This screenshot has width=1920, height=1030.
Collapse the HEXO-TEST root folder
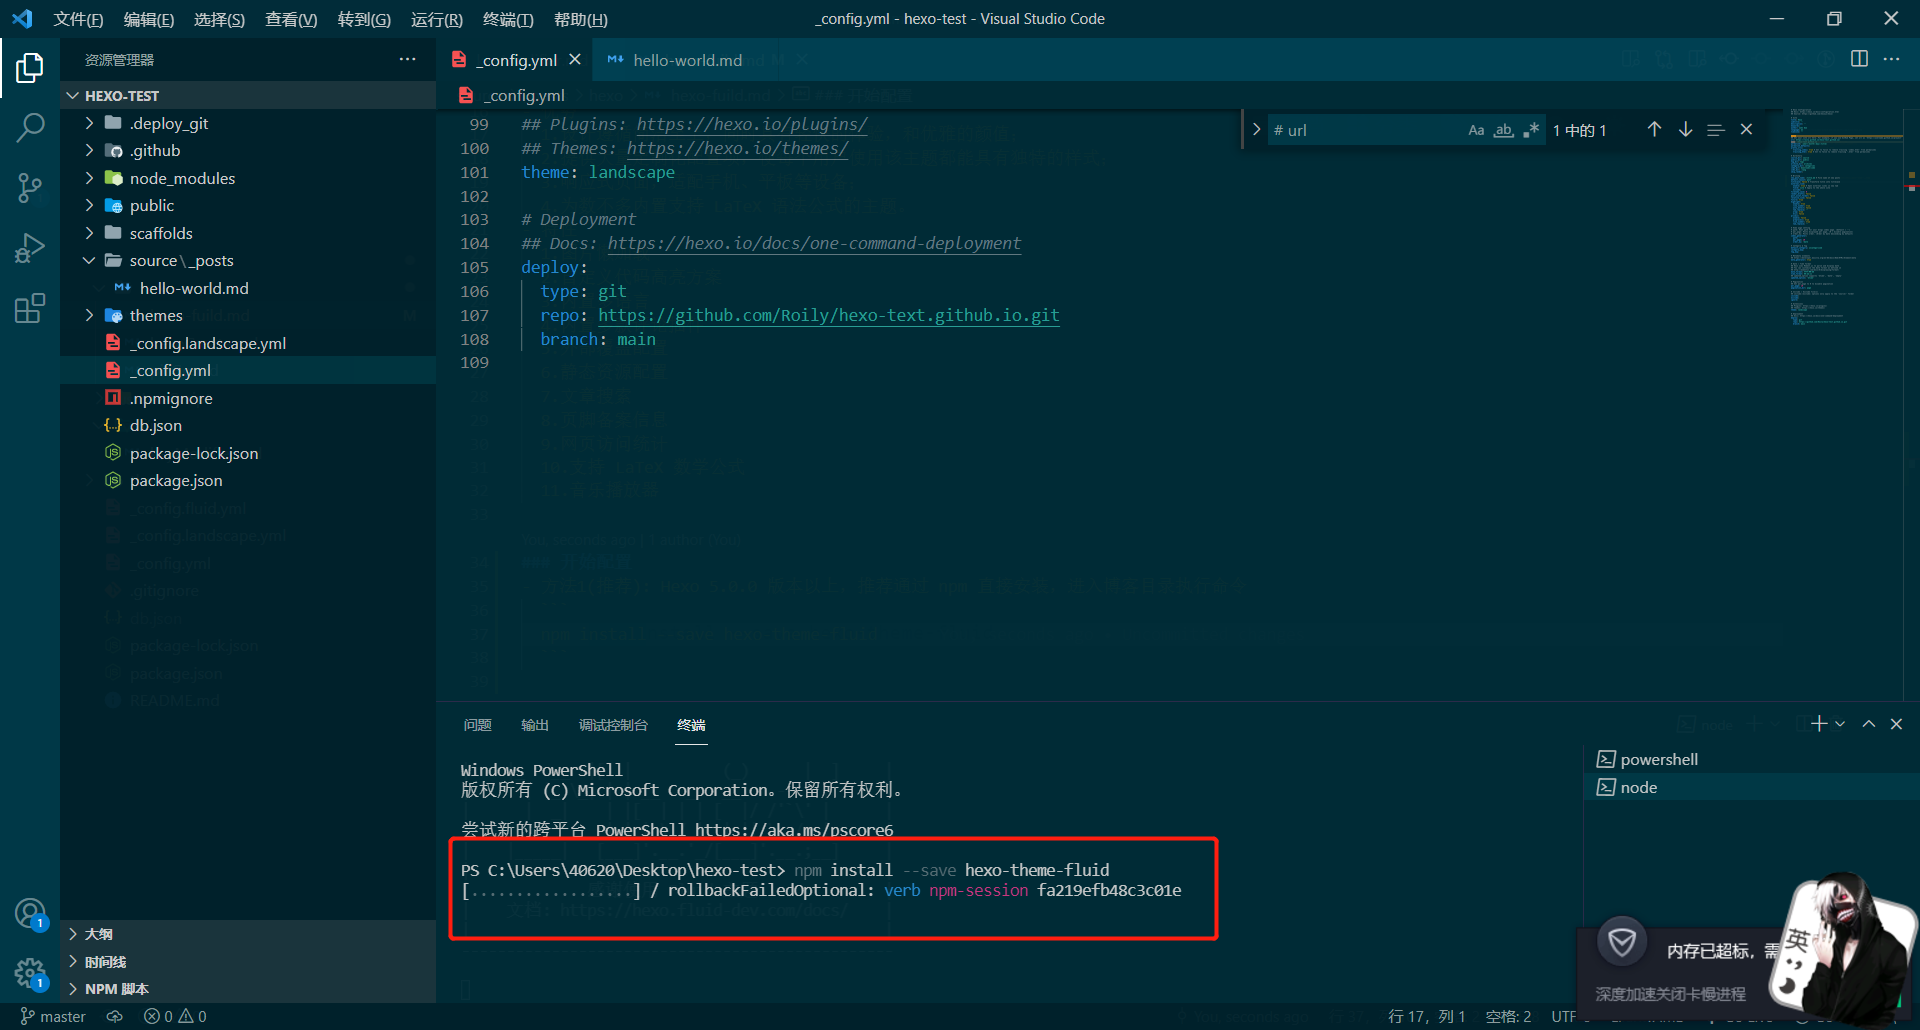click(248, 96)
